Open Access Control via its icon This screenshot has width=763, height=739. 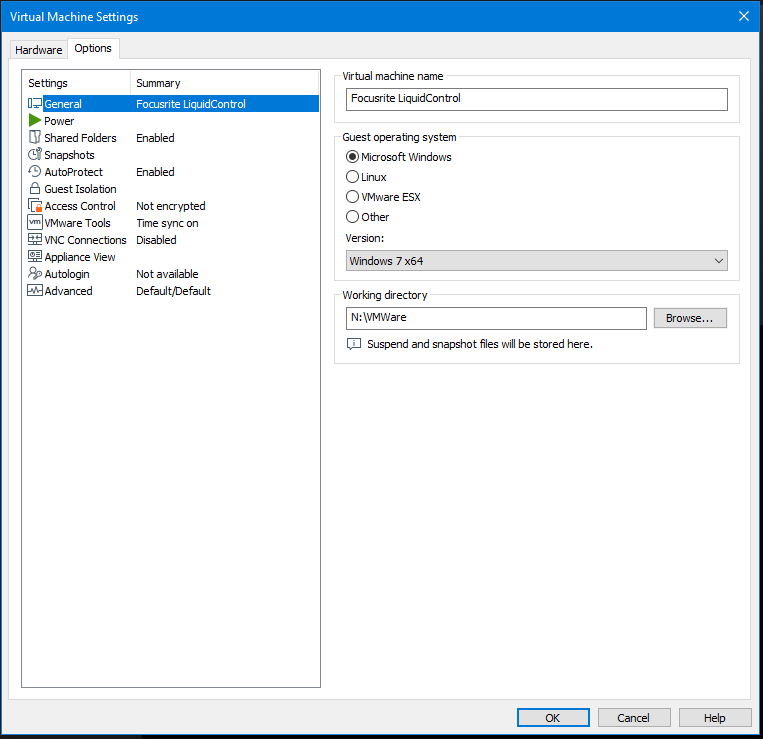pyautogui.click(x=35, y=206)
